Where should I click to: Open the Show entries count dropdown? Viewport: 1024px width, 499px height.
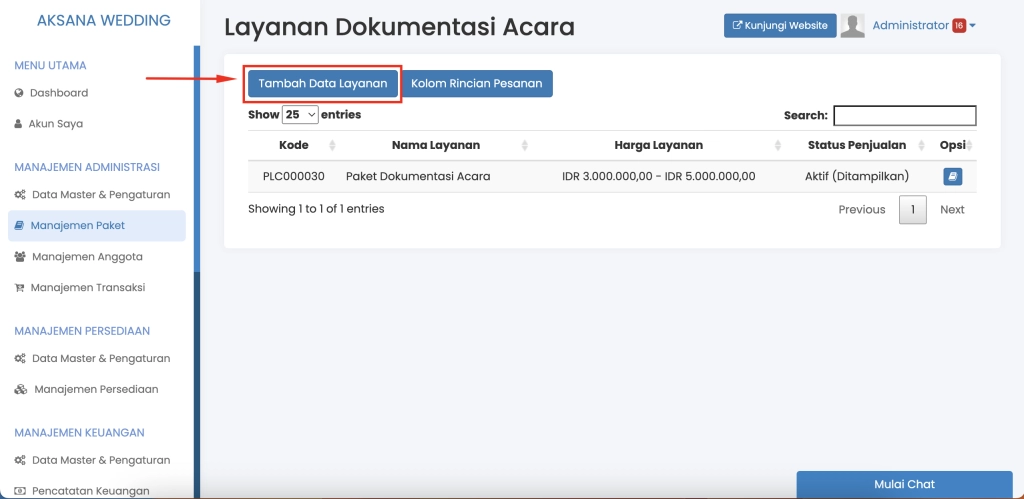[300, 114]
